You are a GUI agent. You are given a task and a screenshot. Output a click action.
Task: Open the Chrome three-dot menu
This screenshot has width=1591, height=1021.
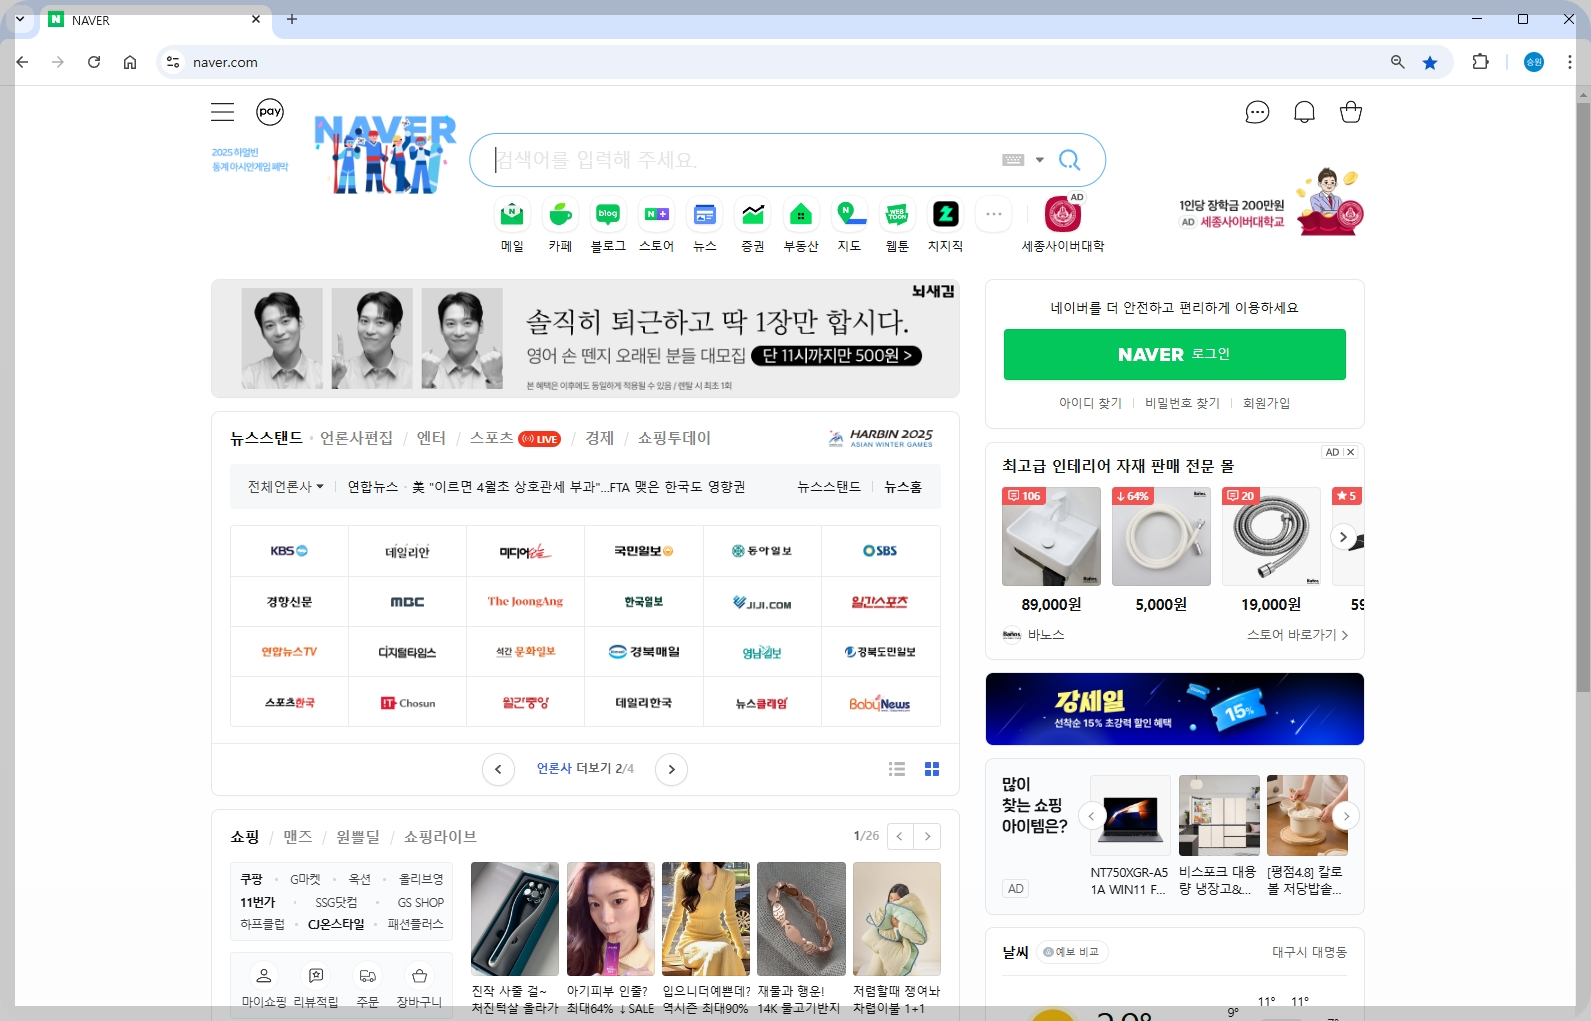(x=1569, y=62)
